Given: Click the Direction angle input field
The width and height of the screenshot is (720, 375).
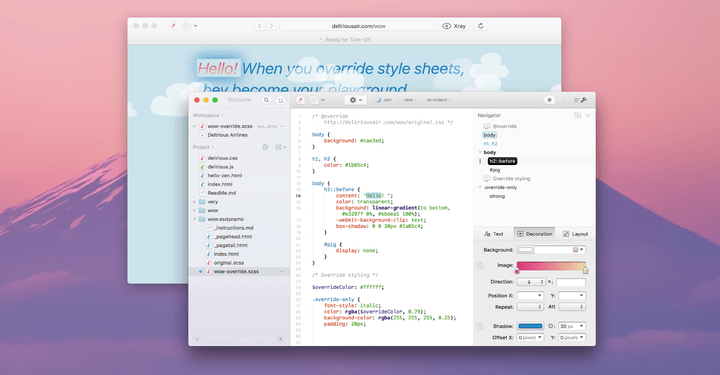Looking at the screenshot, I should pos(571,282).
